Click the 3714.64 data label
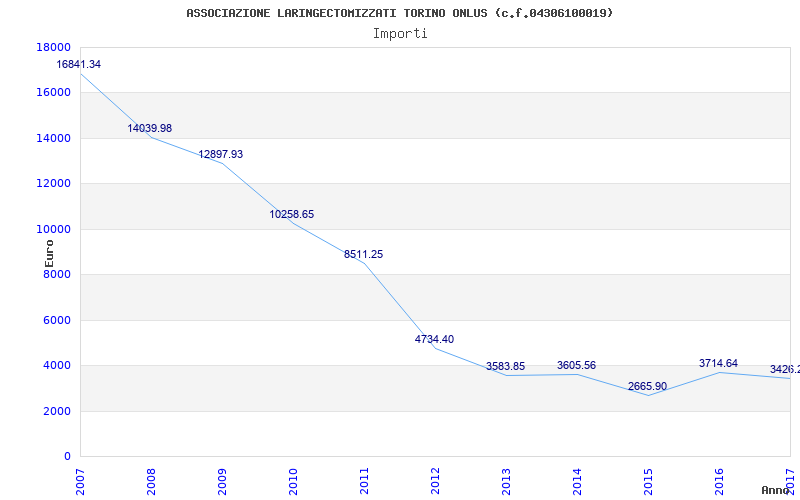Viewport: 800px width, 500px height. coord(718,363)
